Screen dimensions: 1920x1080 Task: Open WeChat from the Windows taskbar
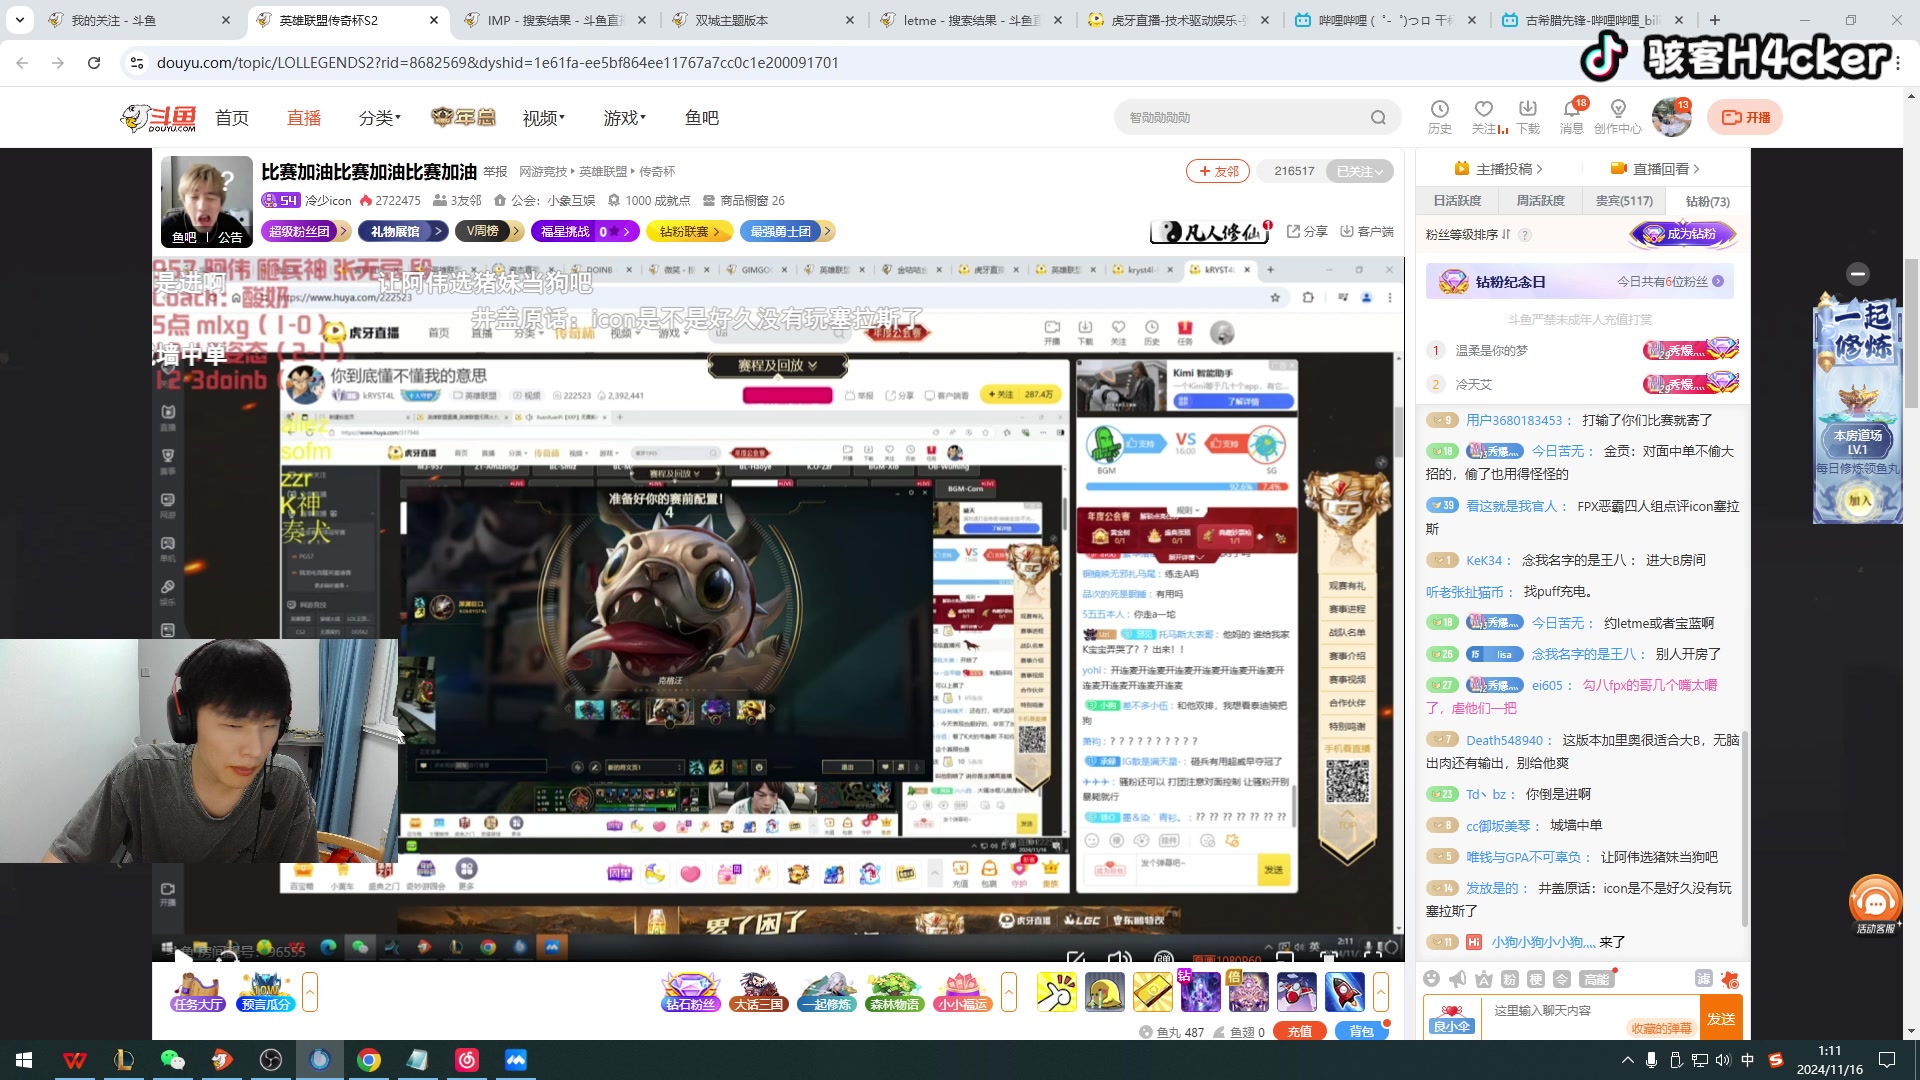172,1060
